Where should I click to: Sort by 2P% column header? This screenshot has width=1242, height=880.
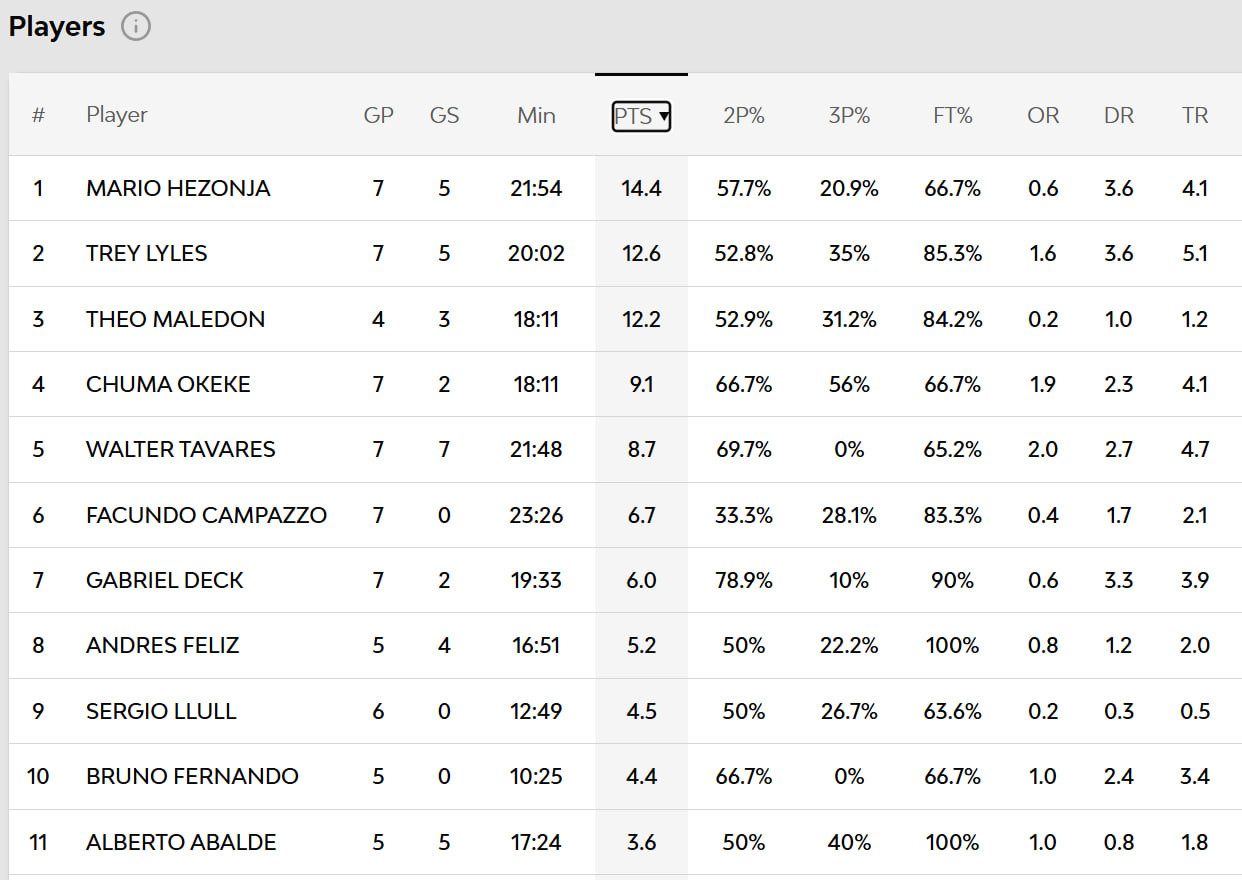click(x=743, y=116)
